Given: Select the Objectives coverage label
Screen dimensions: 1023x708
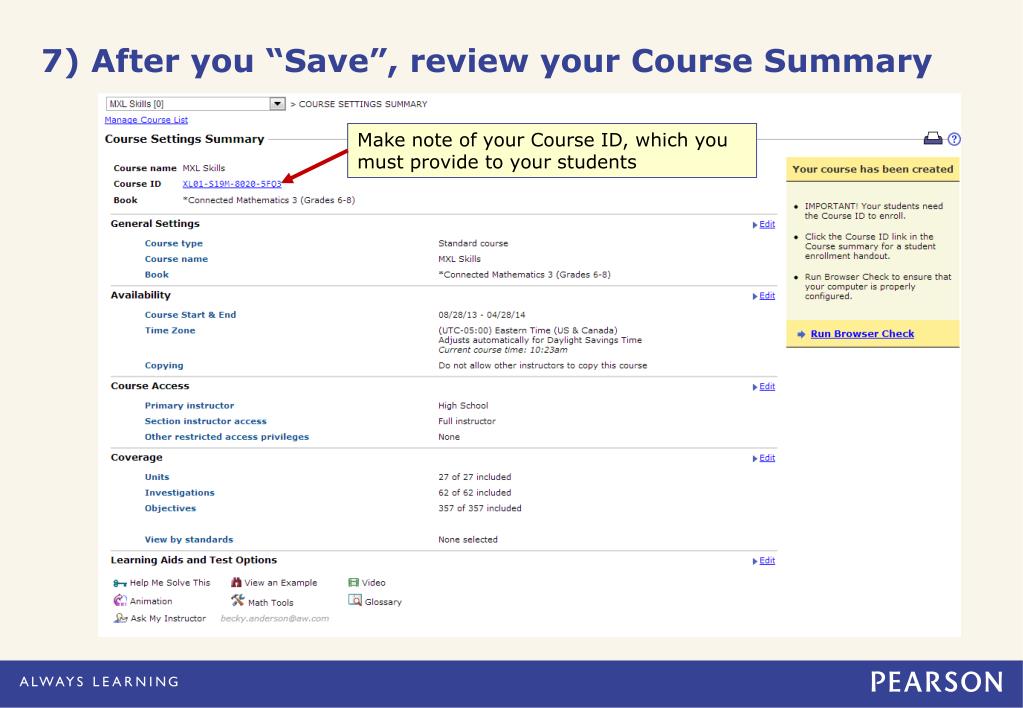Looking at the screenshot, I should [170, 508].
